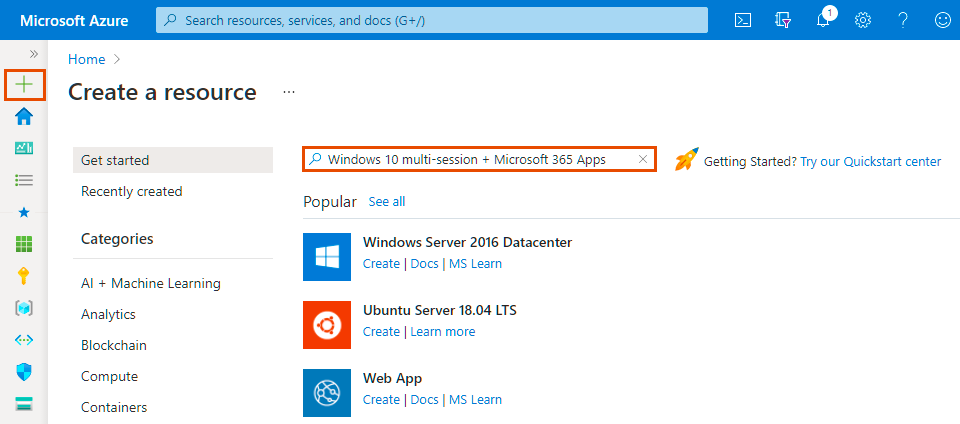Open the Feedback smiley icon
Image resolution: width=960 pixels, height=424 pixels.
942,20
